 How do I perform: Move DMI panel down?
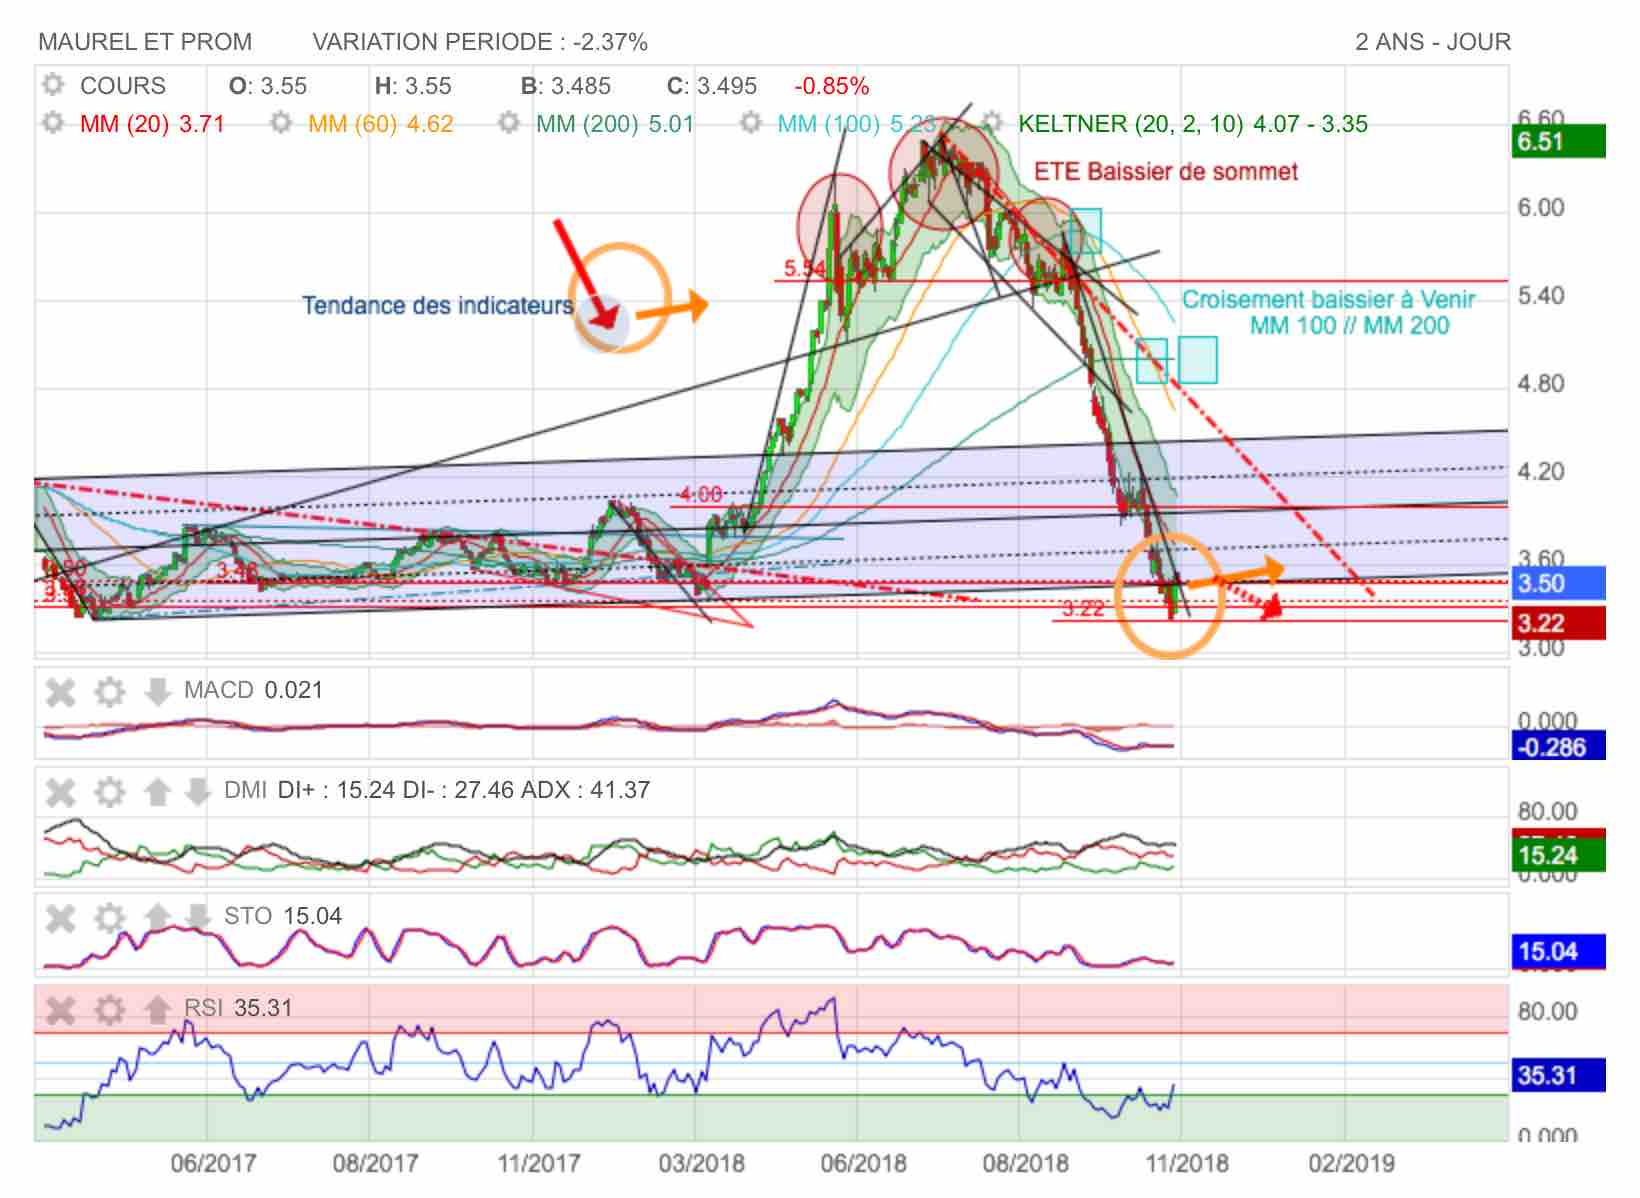(x=197, y=792)
